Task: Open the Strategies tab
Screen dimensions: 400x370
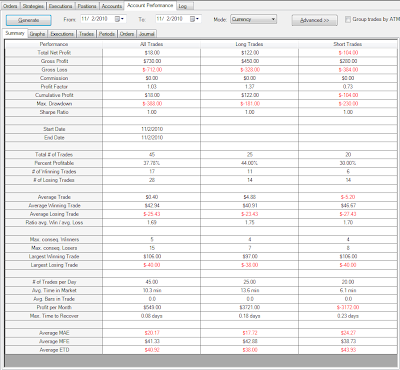Action: point(33,6)
